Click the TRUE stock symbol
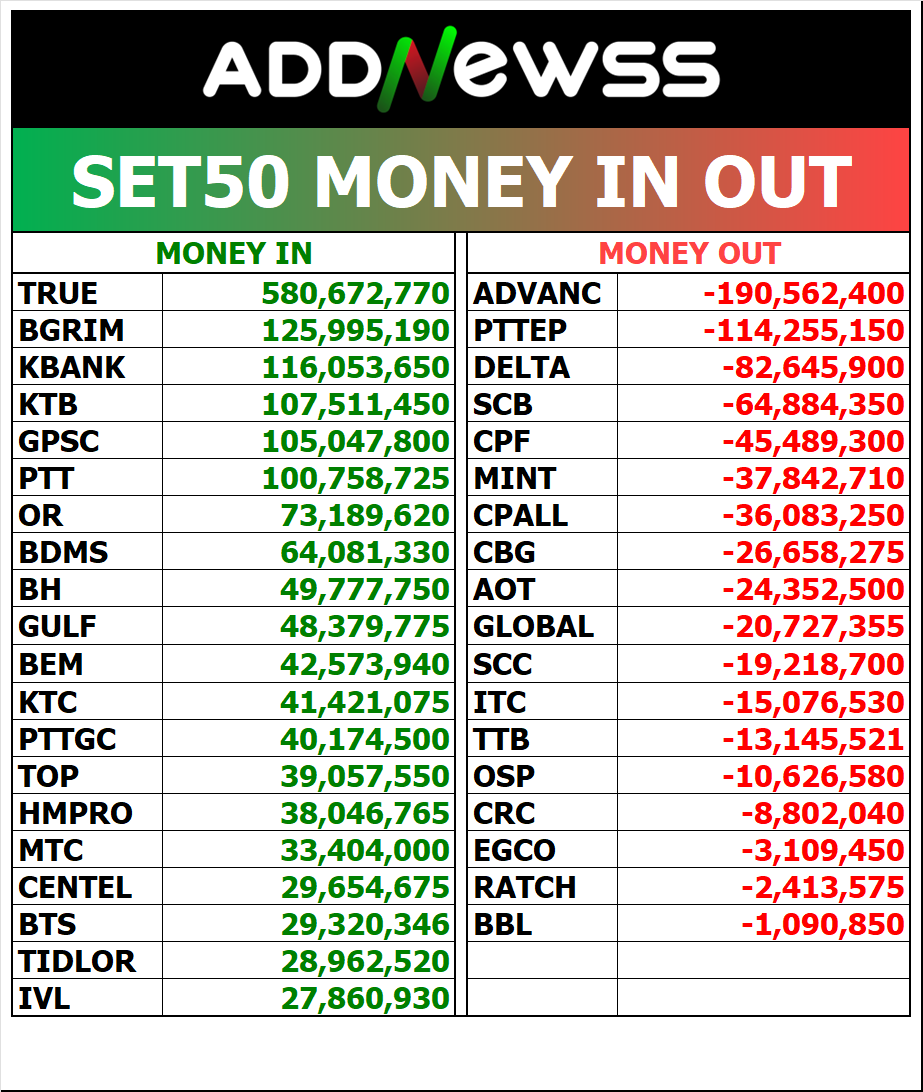The height and width of the screenshot is (1092, 923). (x=59, y=293)
